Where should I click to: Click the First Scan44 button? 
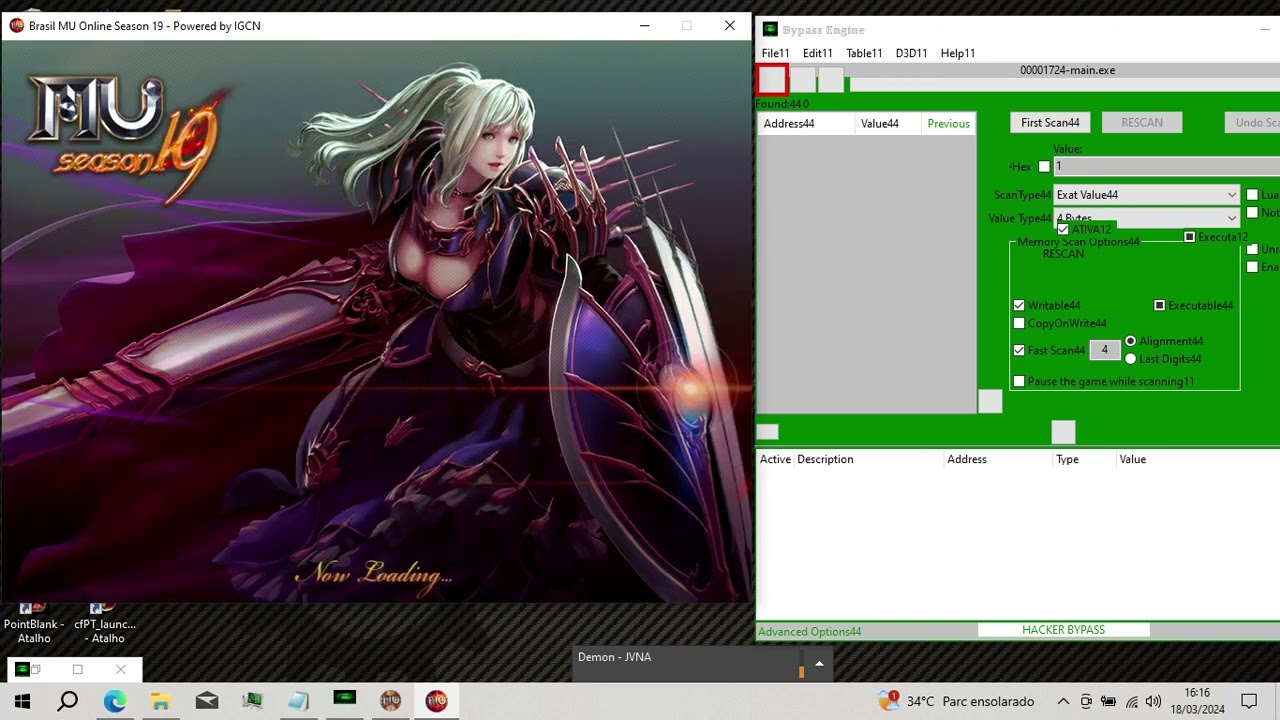click(x=1050, y=122)
